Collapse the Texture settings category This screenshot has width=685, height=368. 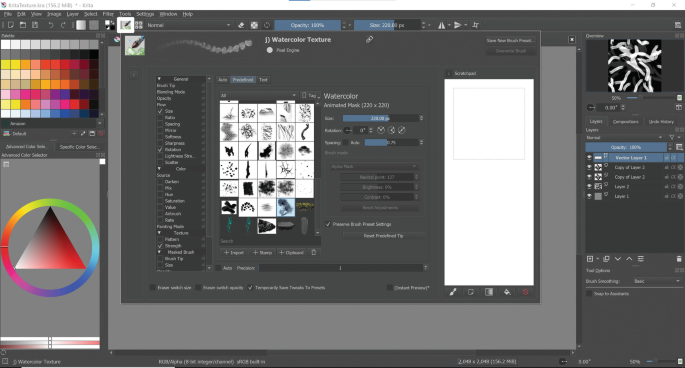point(159,233)
